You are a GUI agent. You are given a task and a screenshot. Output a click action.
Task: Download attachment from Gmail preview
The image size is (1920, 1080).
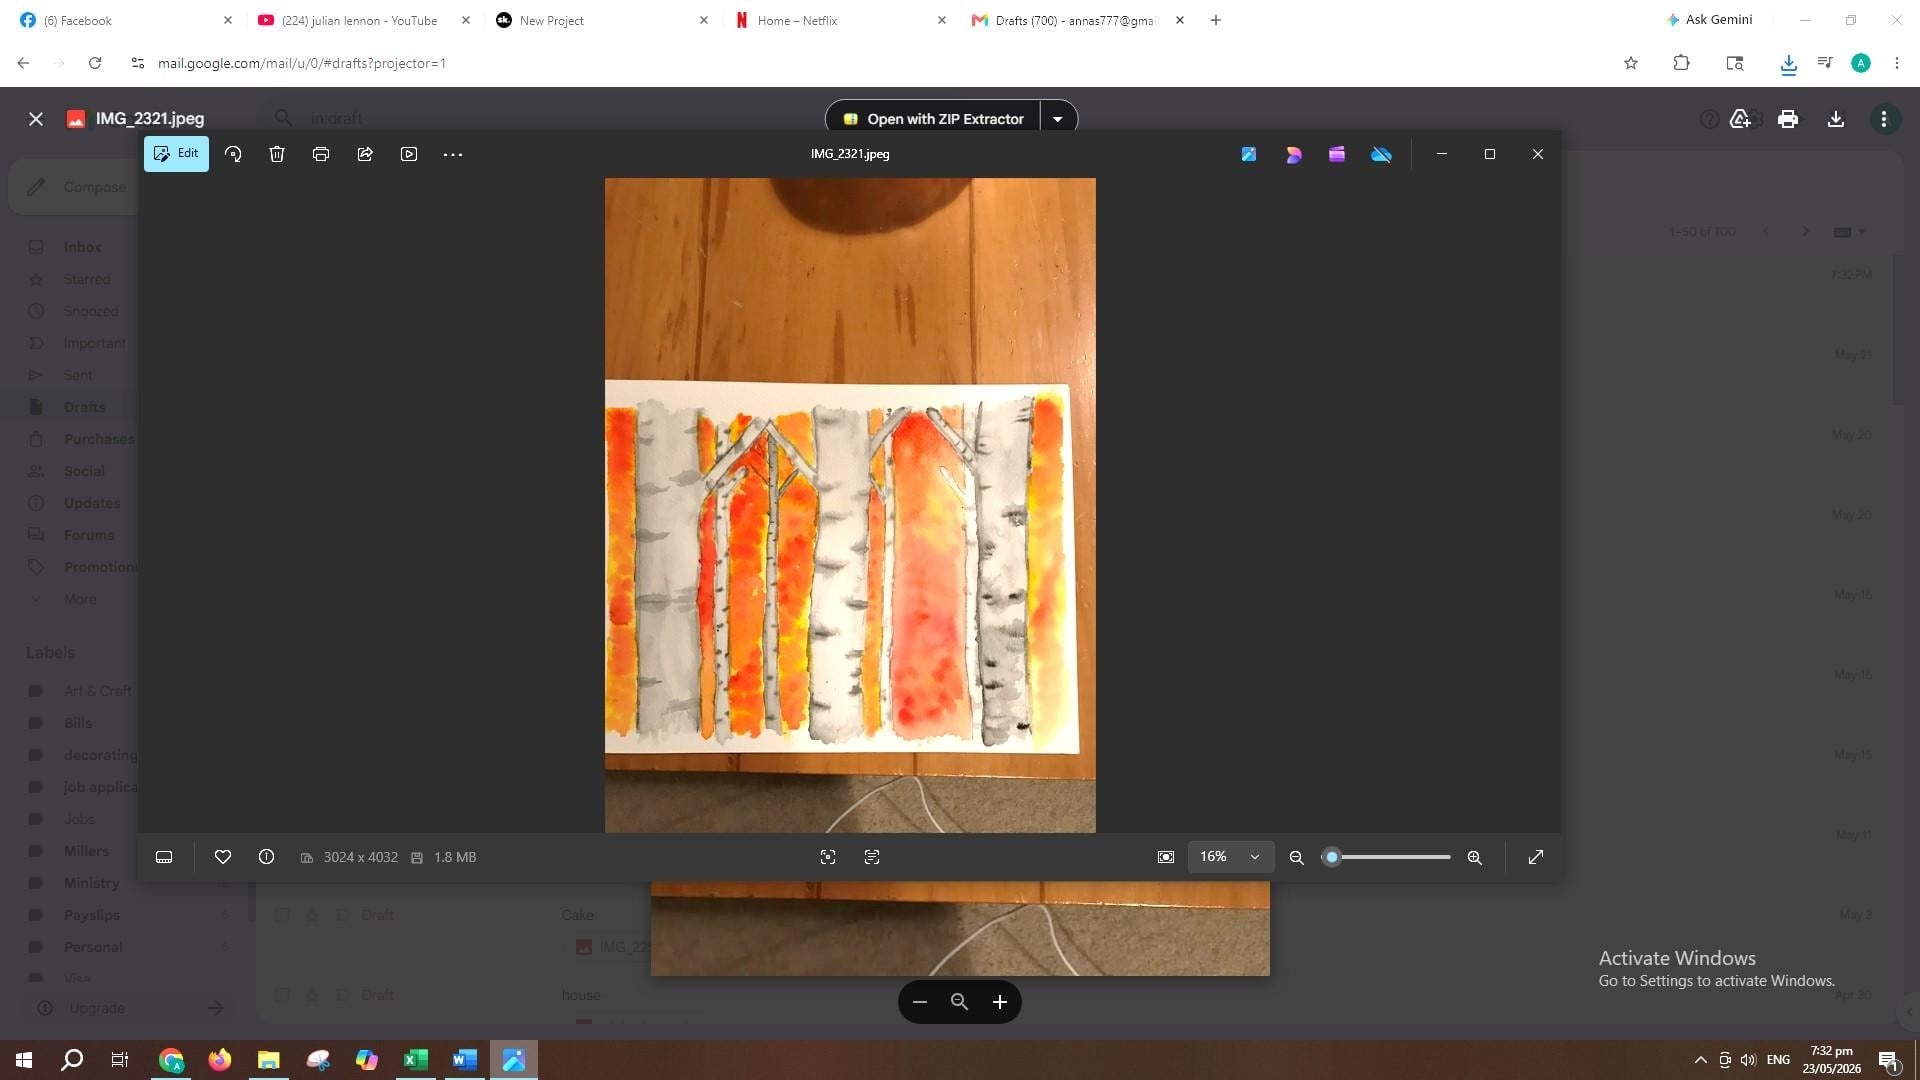[x=1836, y=119]
